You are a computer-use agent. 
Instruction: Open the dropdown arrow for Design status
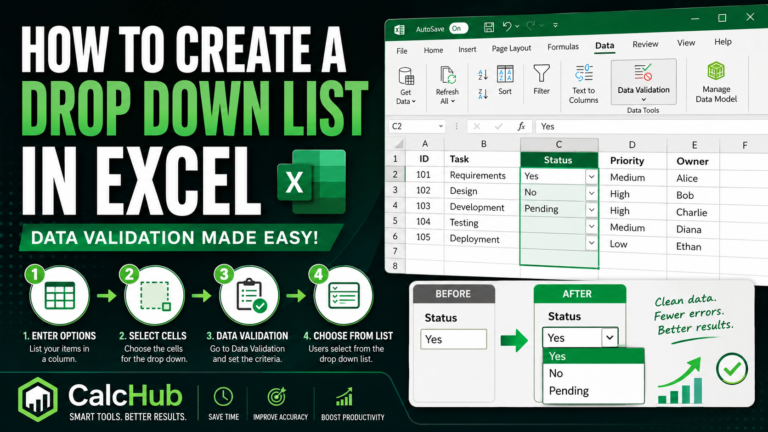592,193
